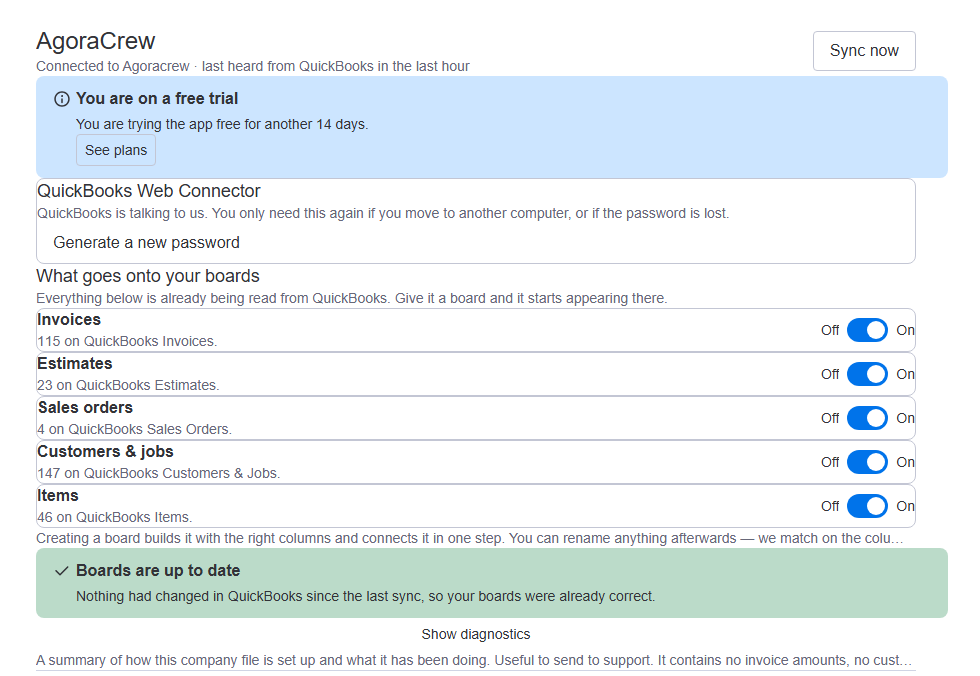Click "46 on QuickBooks Items." text

[114, 517]
